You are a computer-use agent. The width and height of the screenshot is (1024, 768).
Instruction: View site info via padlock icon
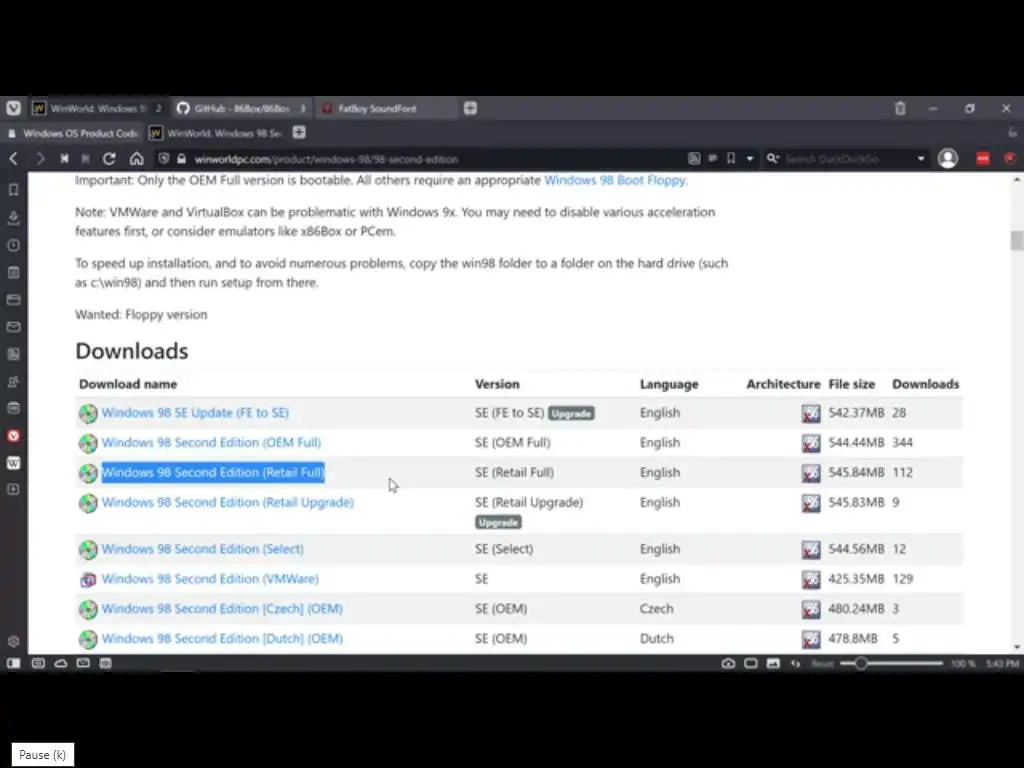[182, 159]
